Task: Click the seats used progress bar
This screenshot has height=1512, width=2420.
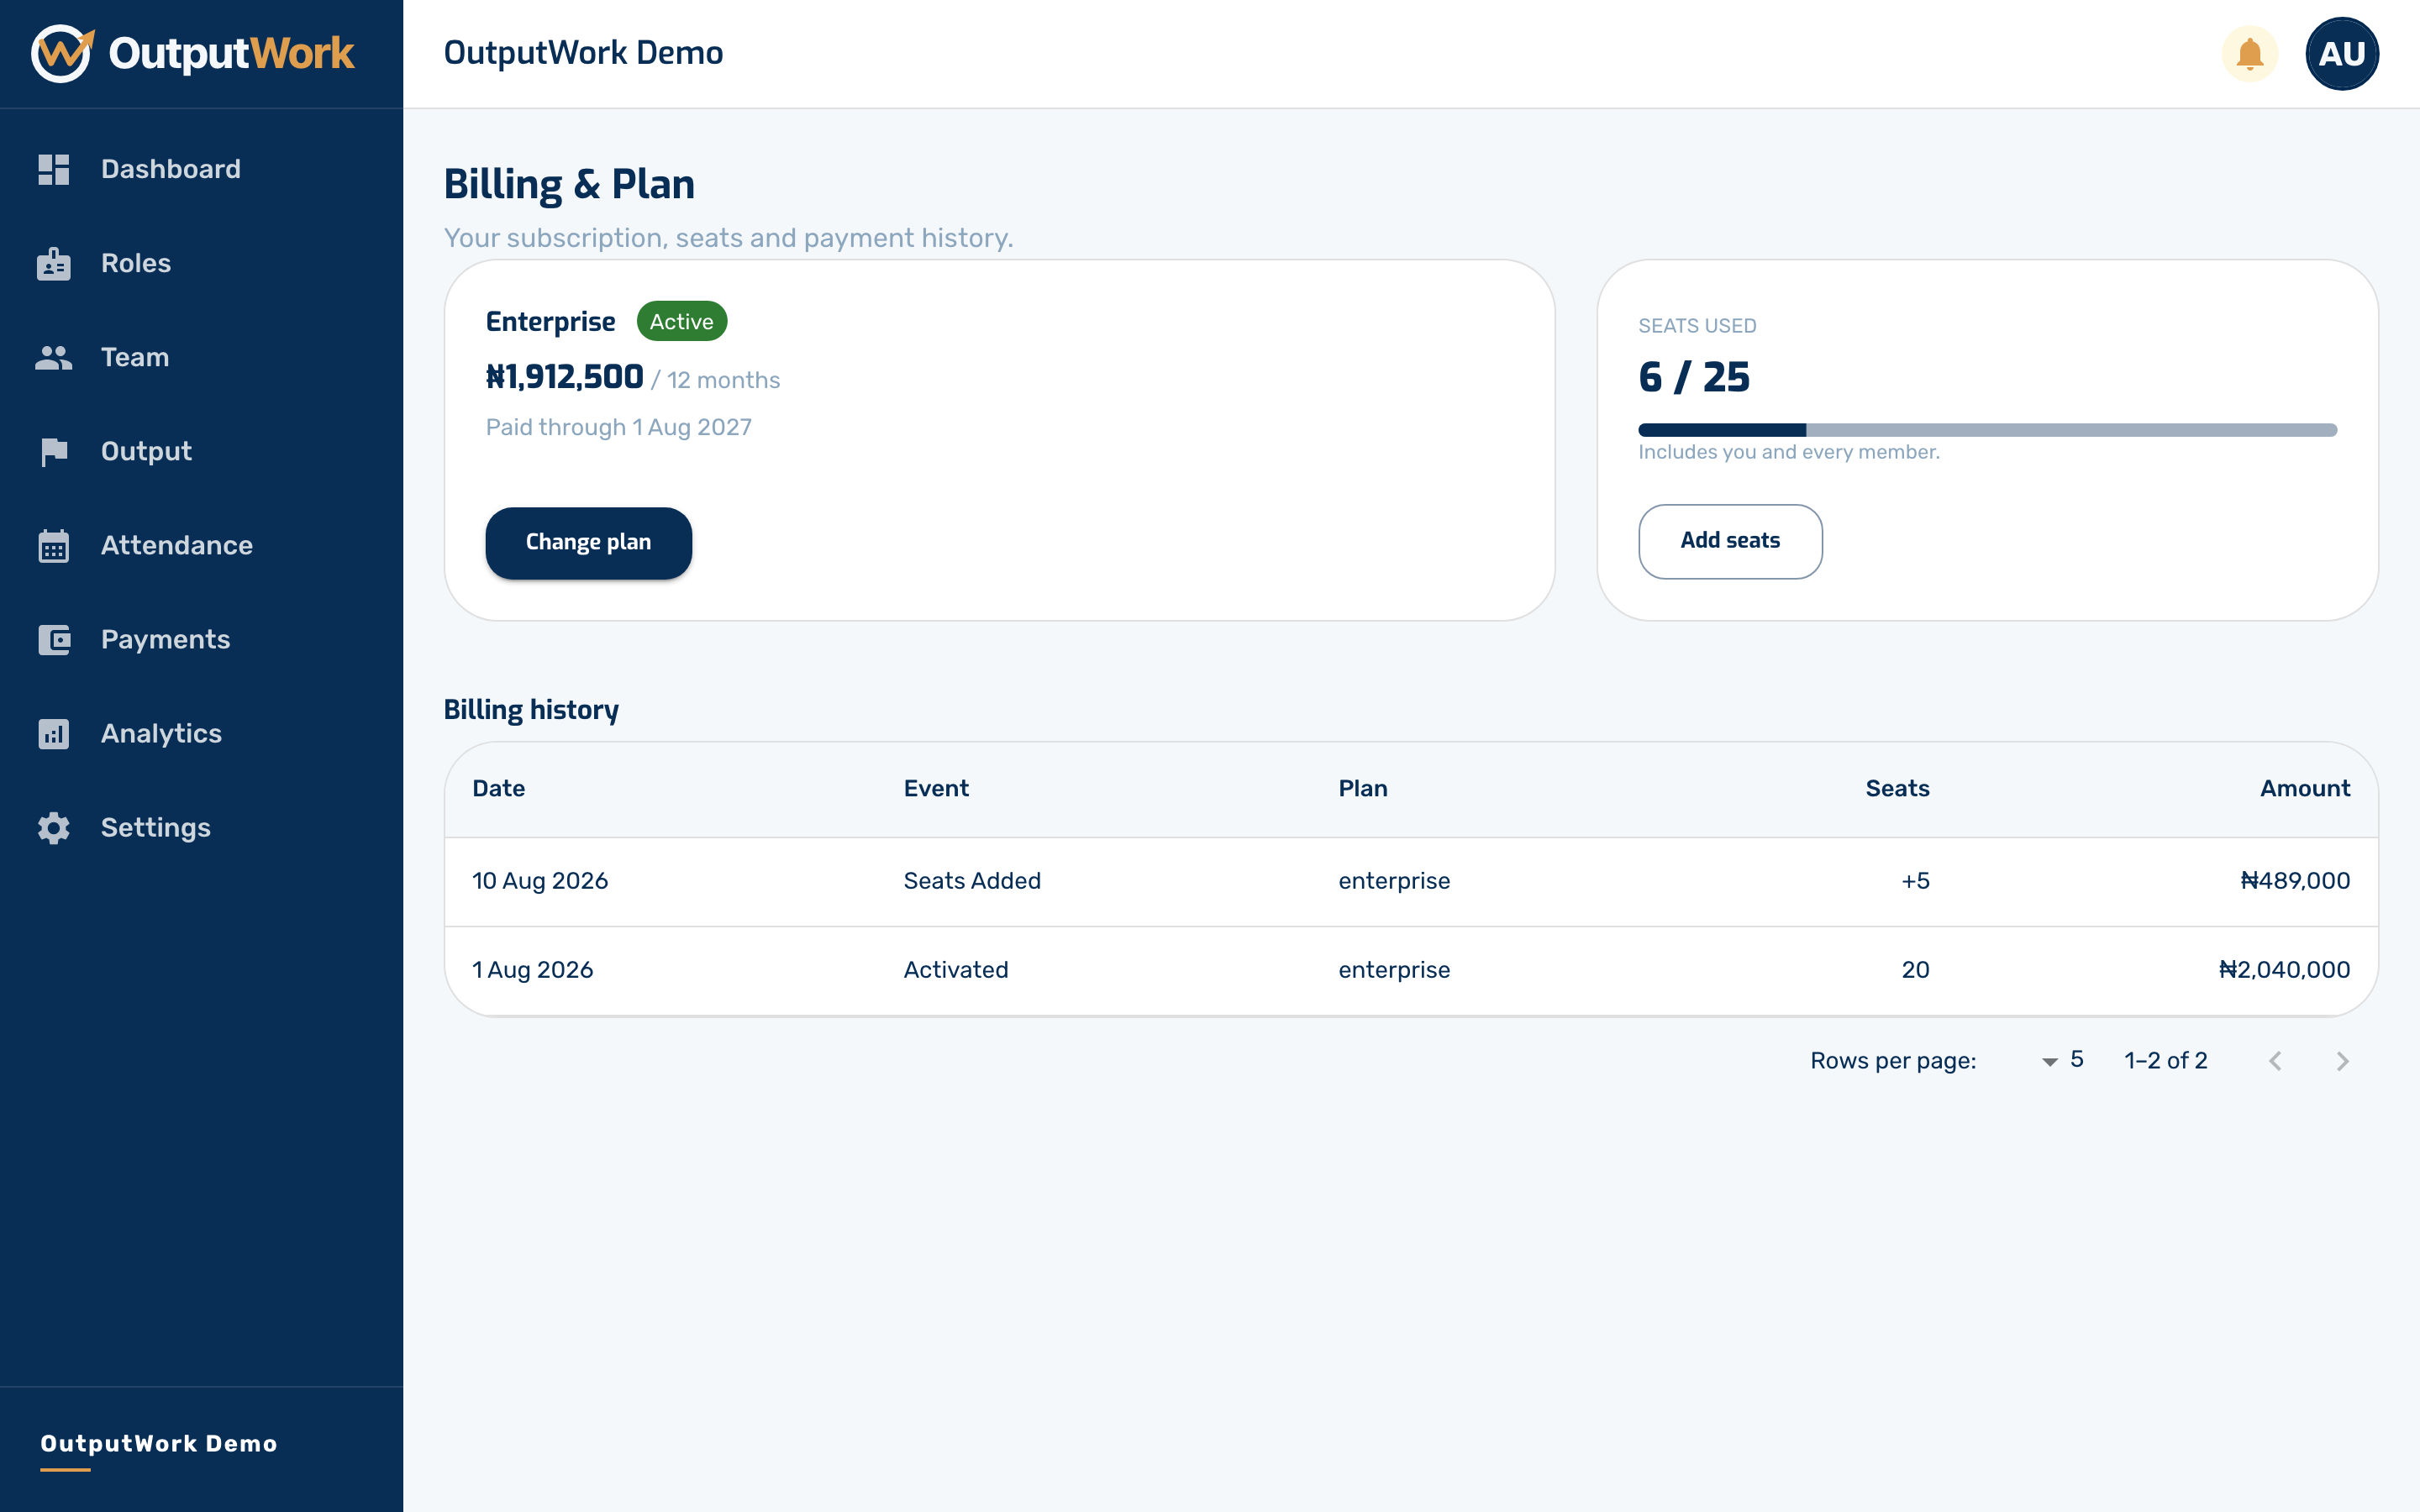Action: tap(1987, 430)
